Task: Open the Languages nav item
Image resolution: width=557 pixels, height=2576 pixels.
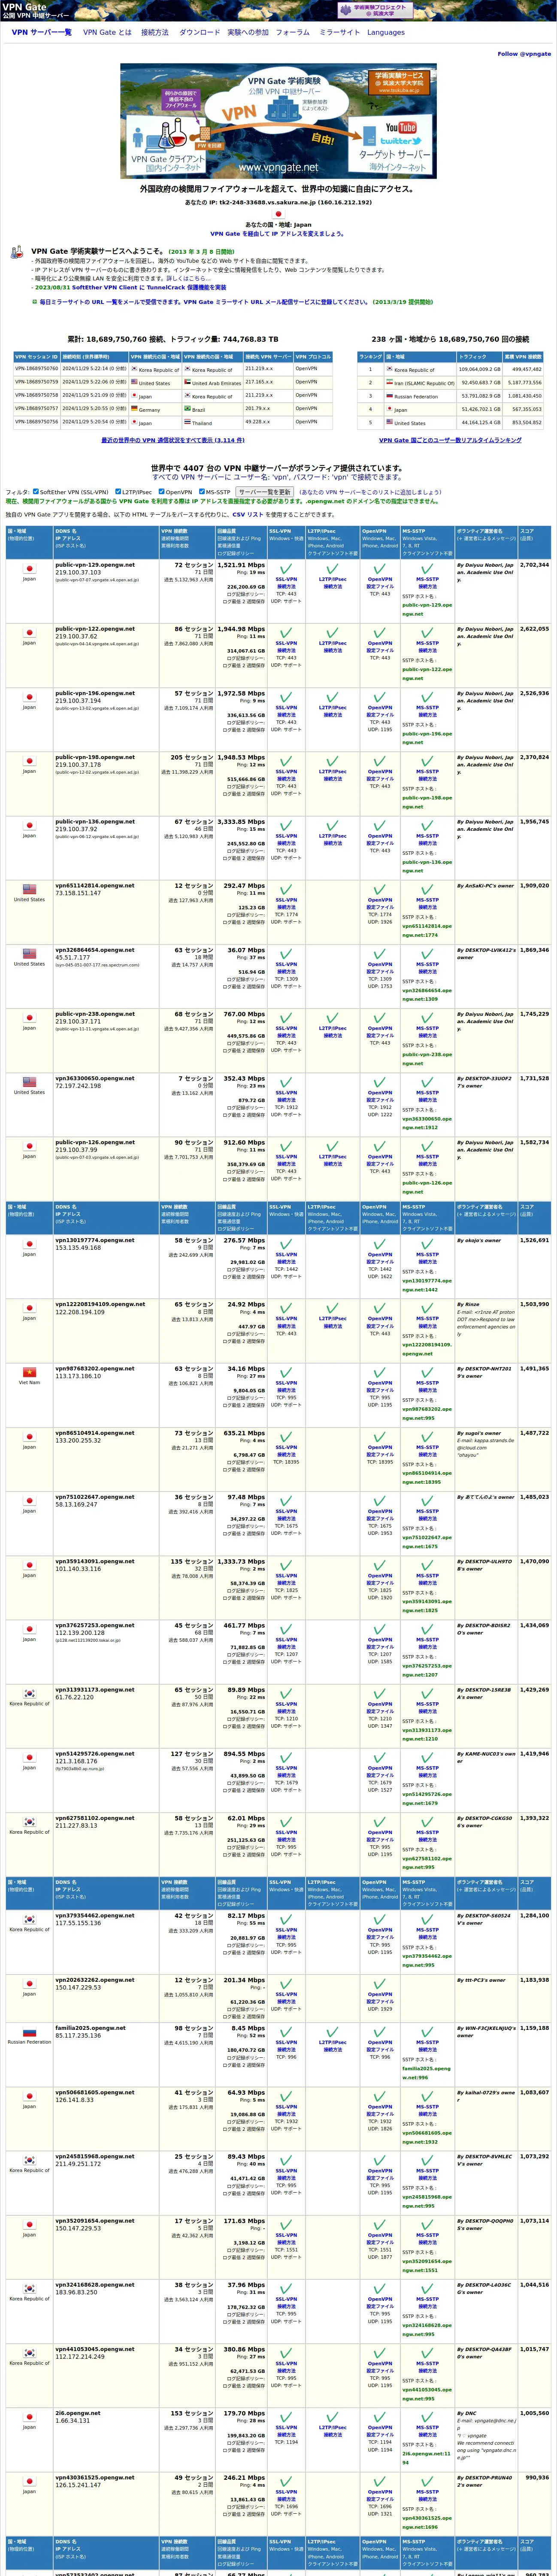Action: point(386,32)
